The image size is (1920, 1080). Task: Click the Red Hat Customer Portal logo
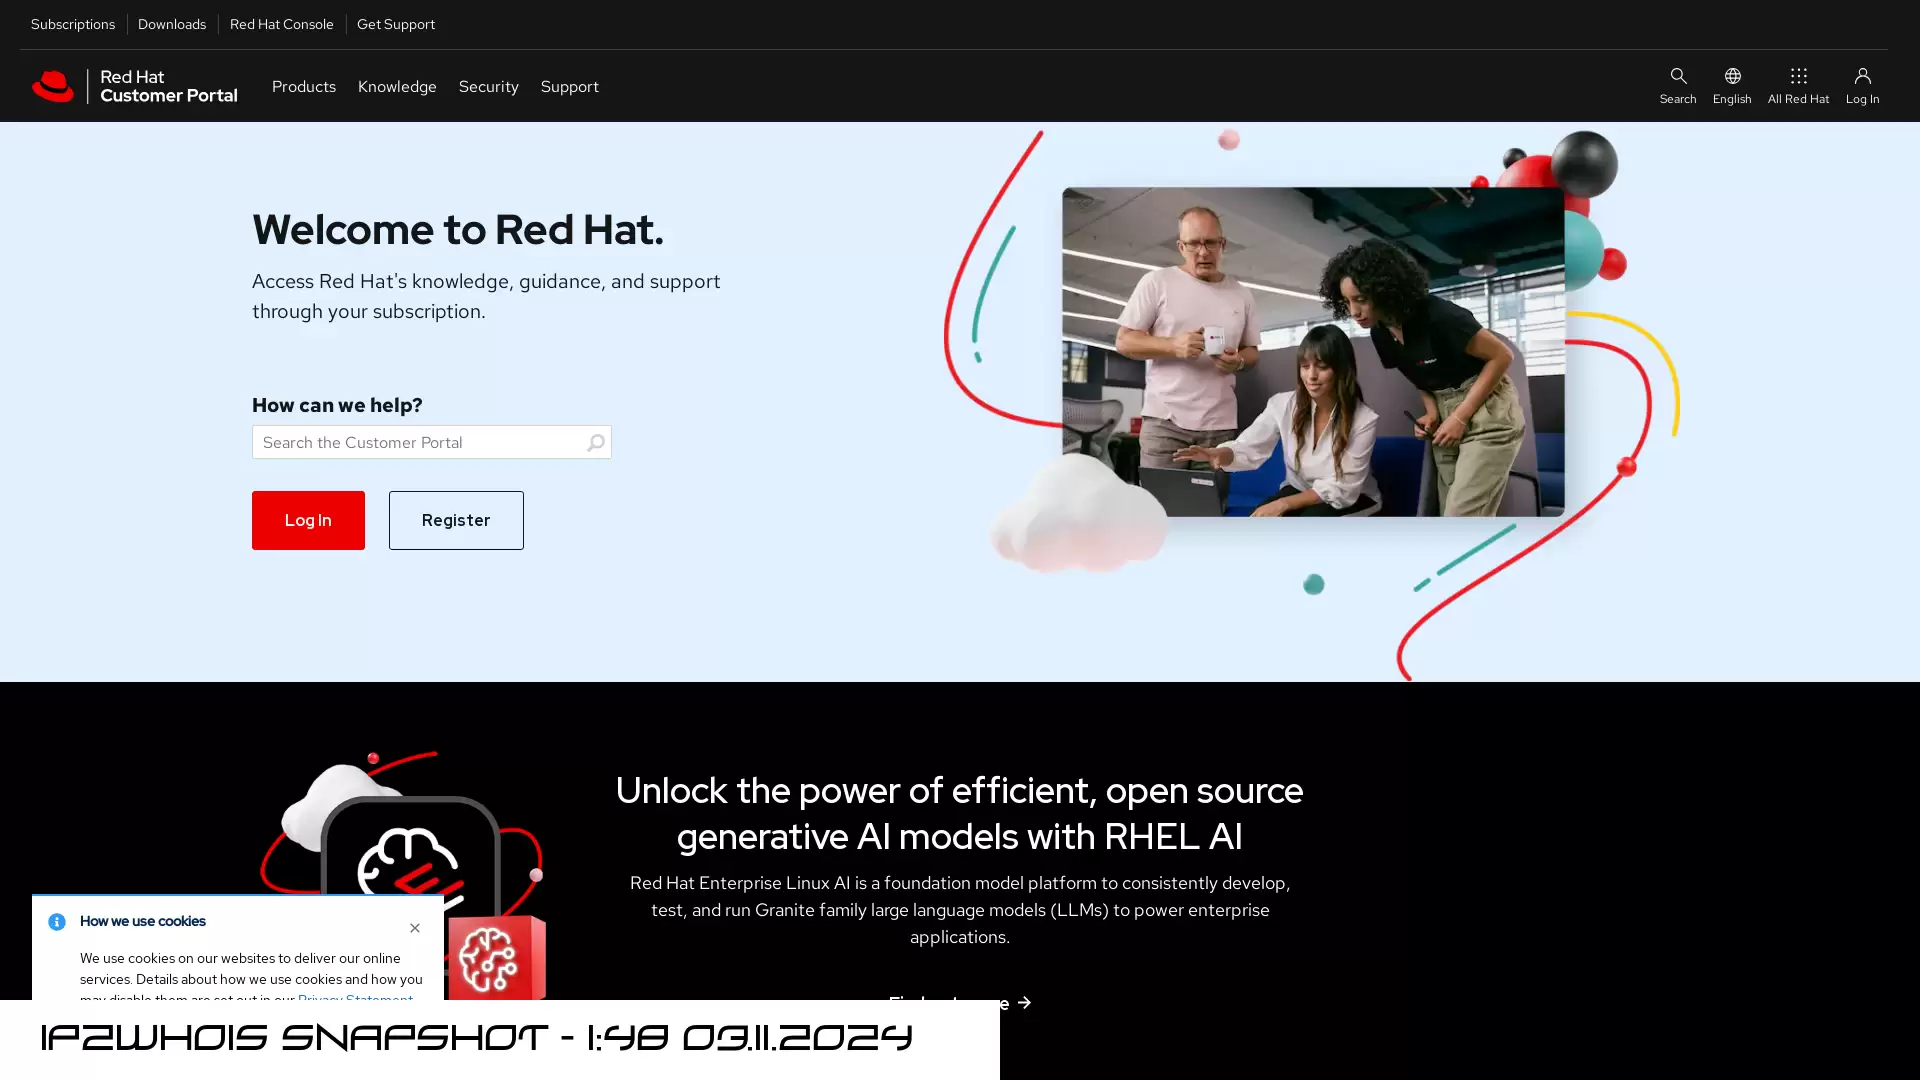[134, 86]
